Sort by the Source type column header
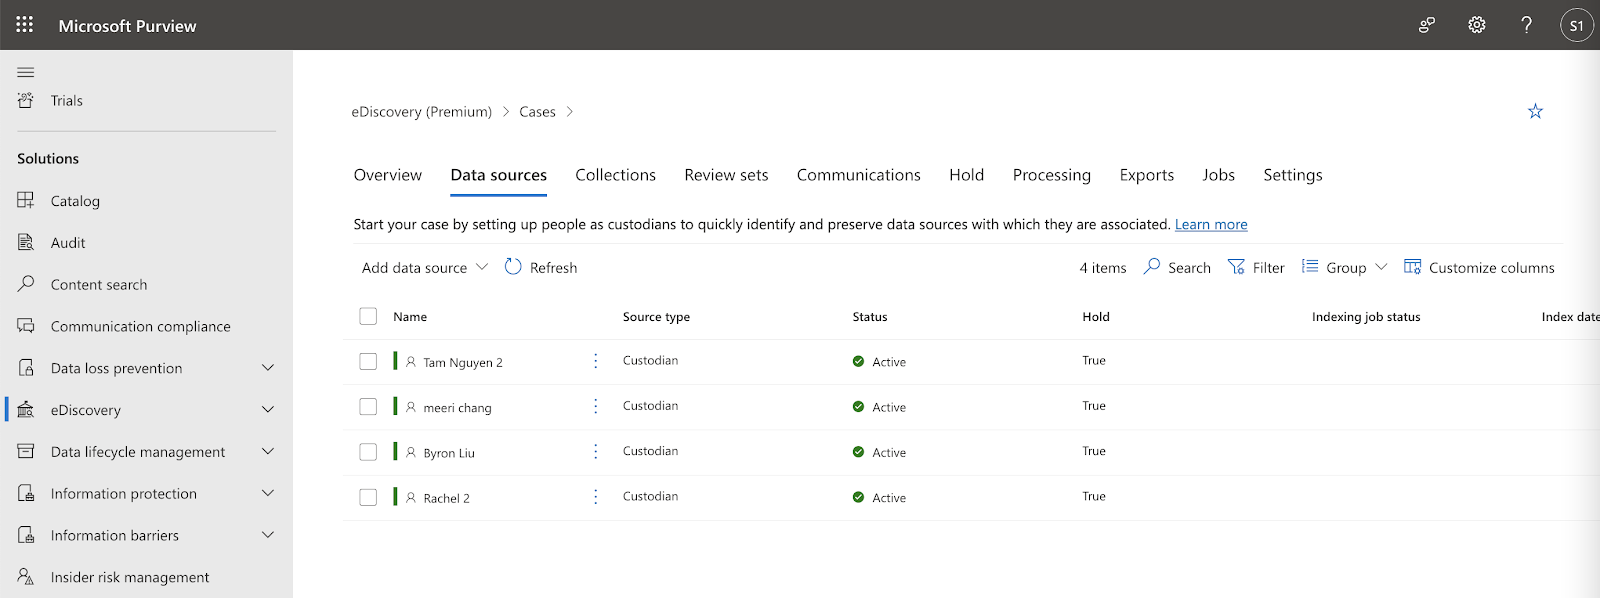This screenshot has height=598, width=1600. pyautogui.click(x=656, y=316)
